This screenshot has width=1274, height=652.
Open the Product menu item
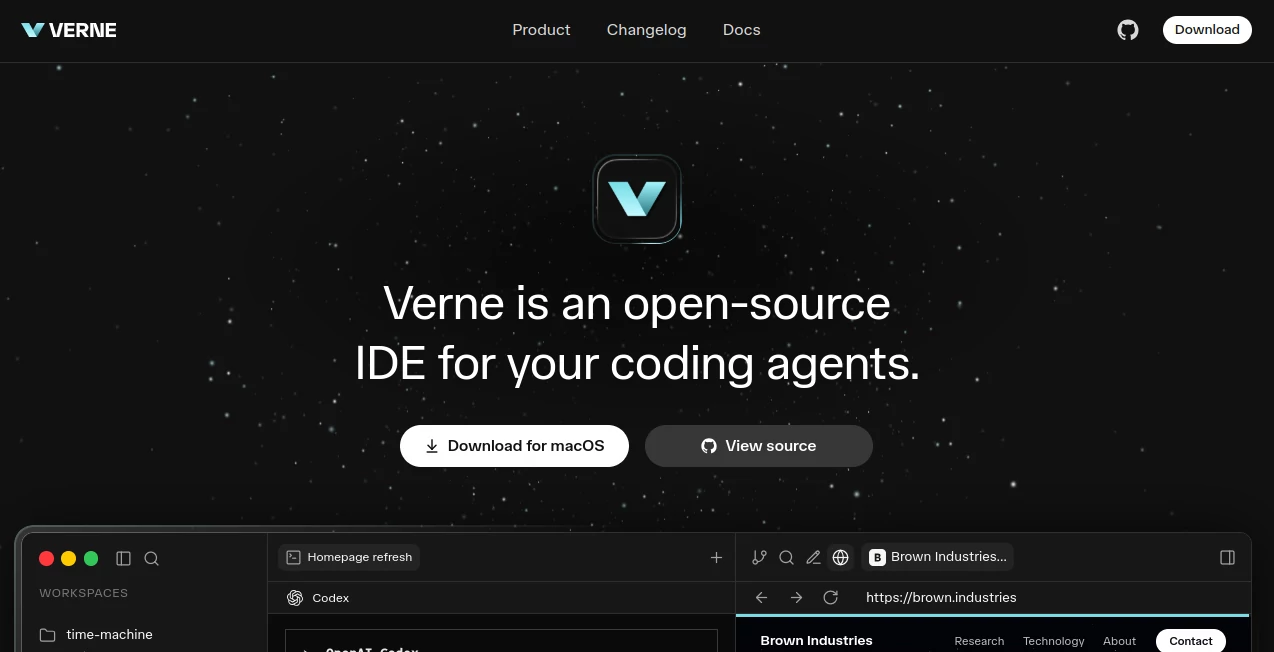pyautogui.click(x=541, y=30)
